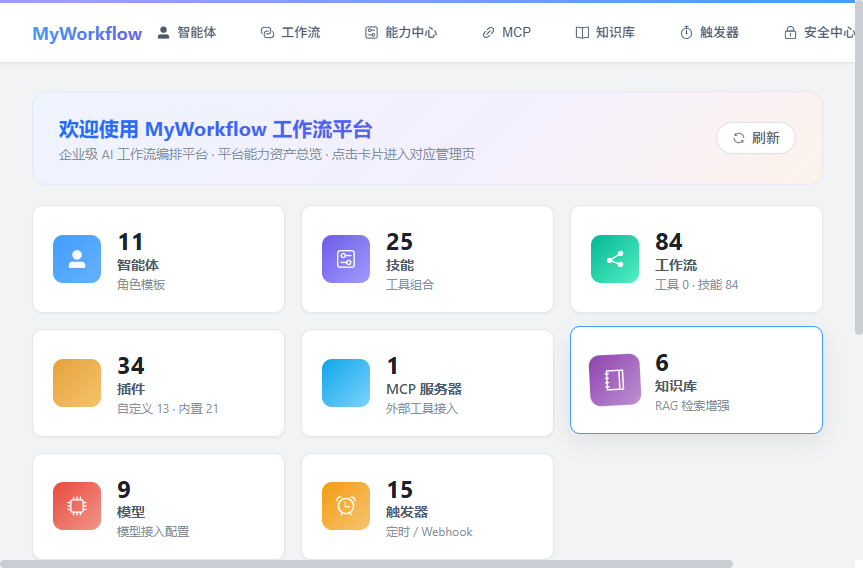This screenshot has height=568, width=863.
Task: Click the 刷新 refresh button
Action: click(x=756, y=138)
